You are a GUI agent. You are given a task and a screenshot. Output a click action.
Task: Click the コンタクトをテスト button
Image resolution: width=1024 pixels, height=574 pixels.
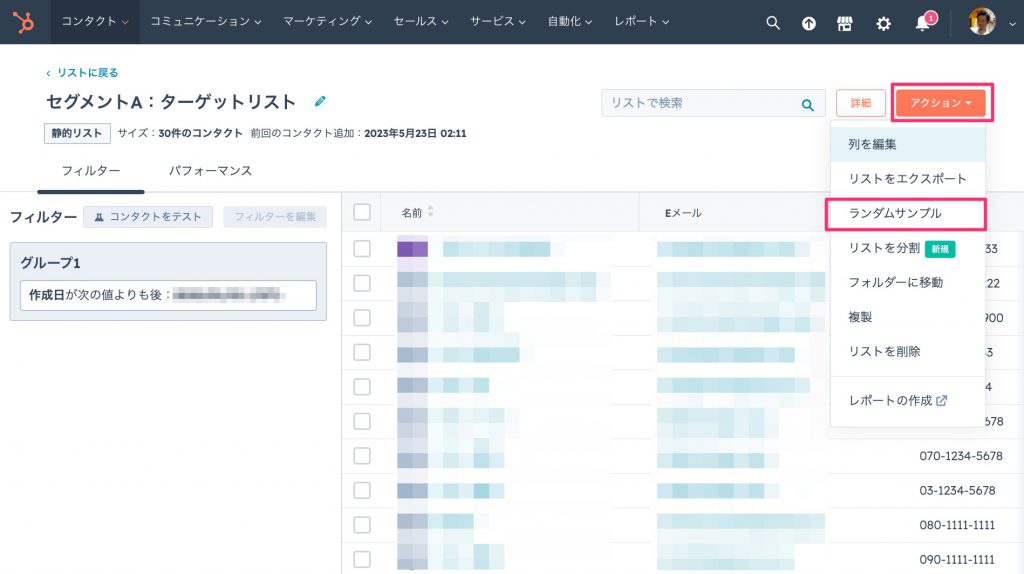click(x=148, y=217)
